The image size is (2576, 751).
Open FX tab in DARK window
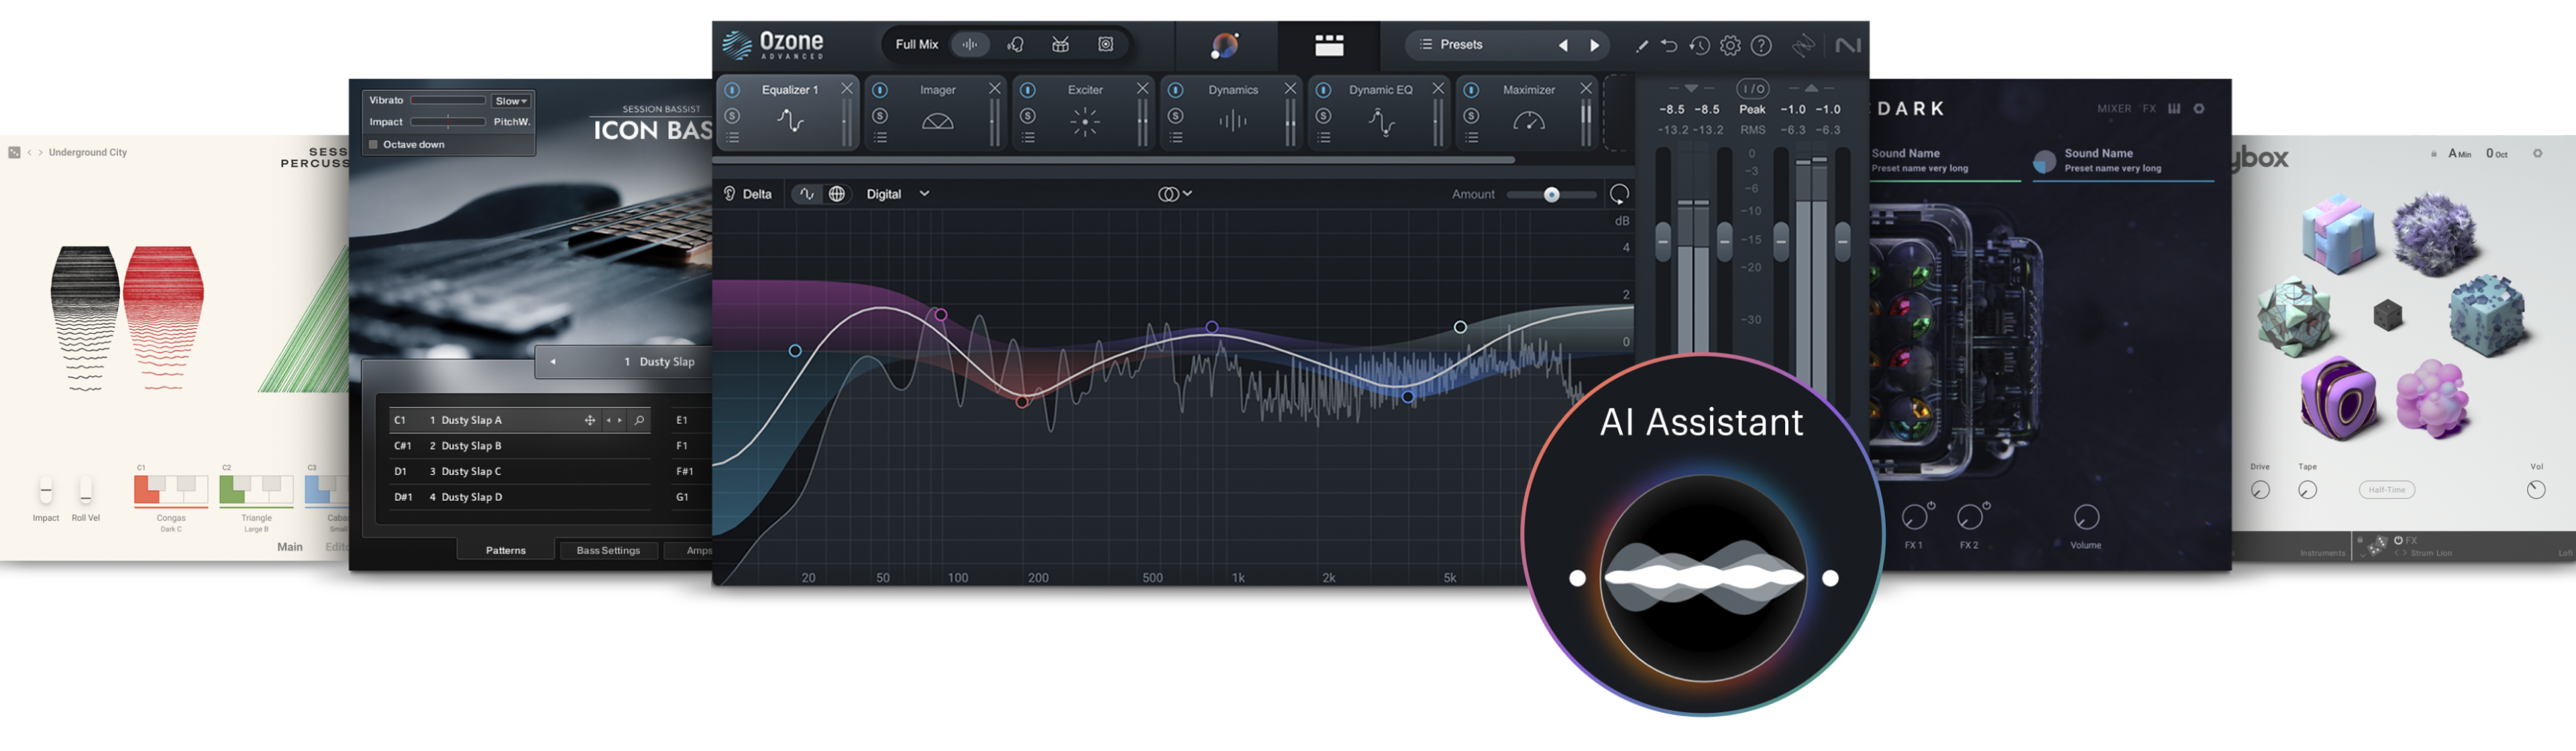pos(2149,108)
